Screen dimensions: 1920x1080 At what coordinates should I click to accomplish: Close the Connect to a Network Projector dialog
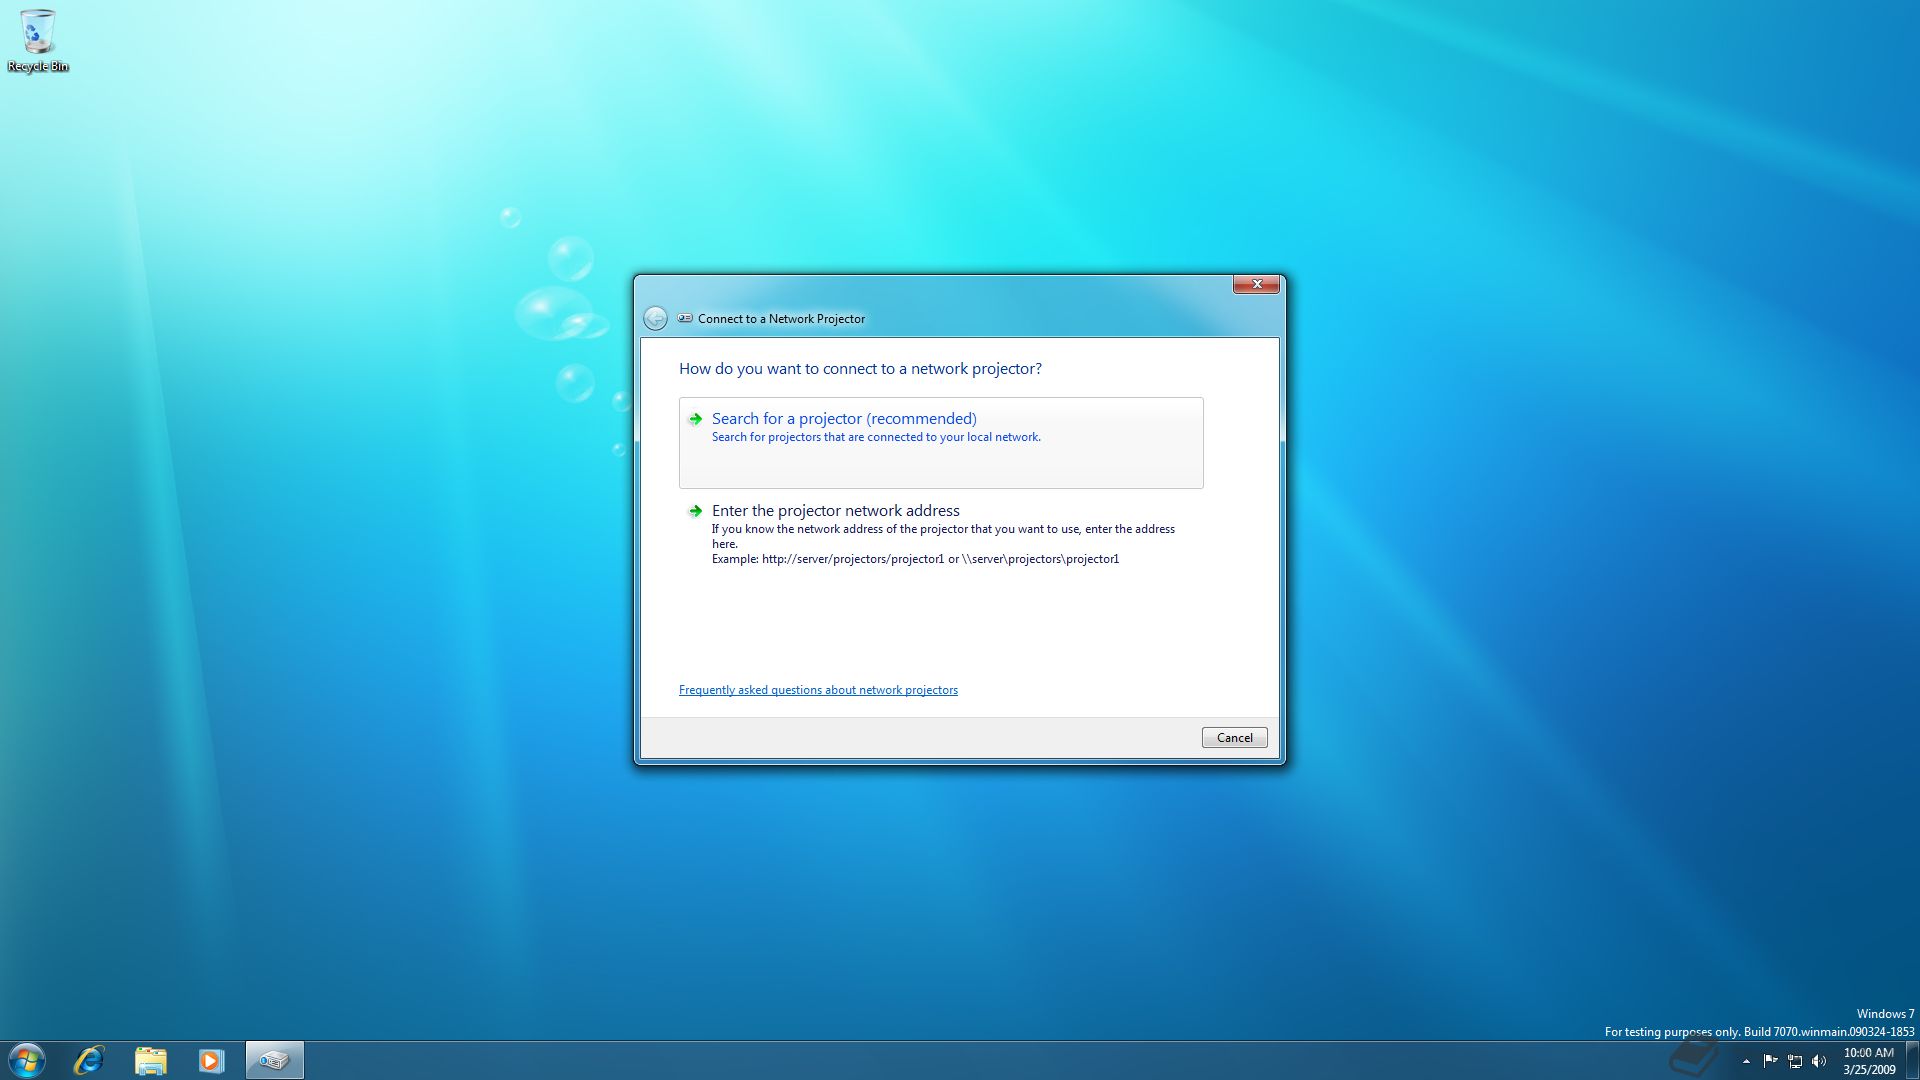pyautogui.click(x=1256, y=284)
